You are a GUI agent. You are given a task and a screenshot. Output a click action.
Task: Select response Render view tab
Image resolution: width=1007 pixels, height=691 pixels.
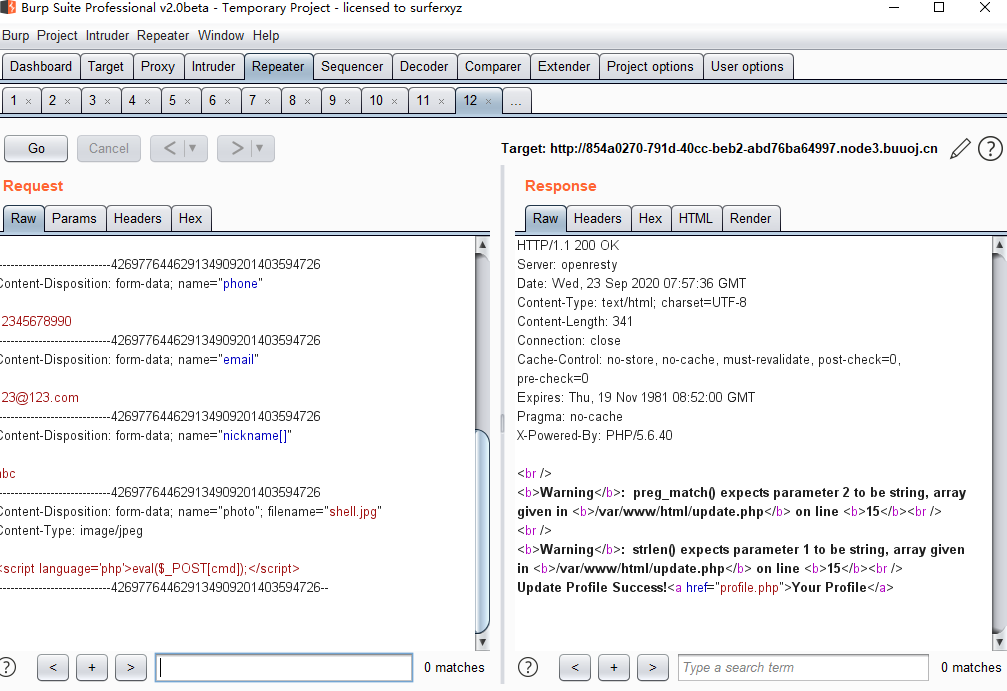[x=751, y=218]
